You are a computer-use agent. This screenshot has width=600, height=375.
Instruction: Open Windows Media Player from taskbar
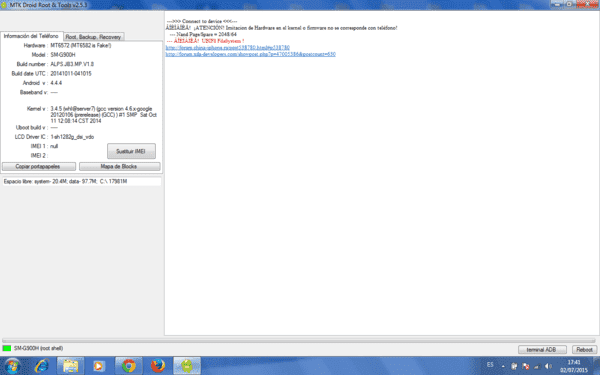[x=99, y=366]
